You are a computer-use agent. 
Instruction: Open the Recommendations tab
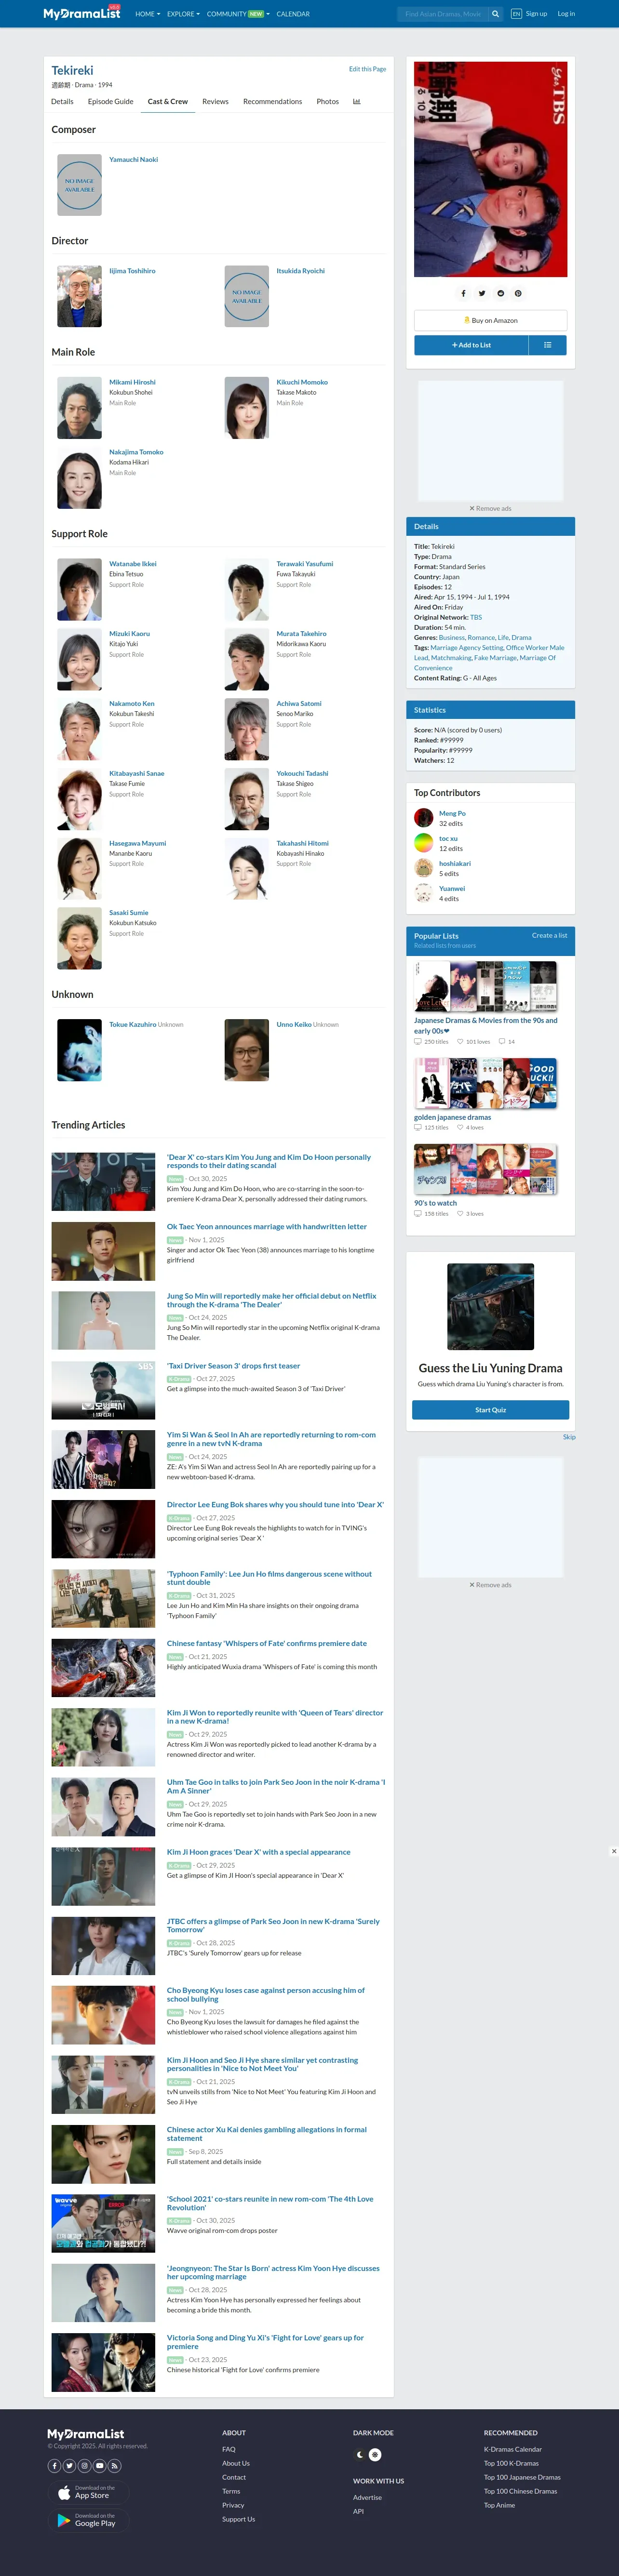click(x=272, y=101)
